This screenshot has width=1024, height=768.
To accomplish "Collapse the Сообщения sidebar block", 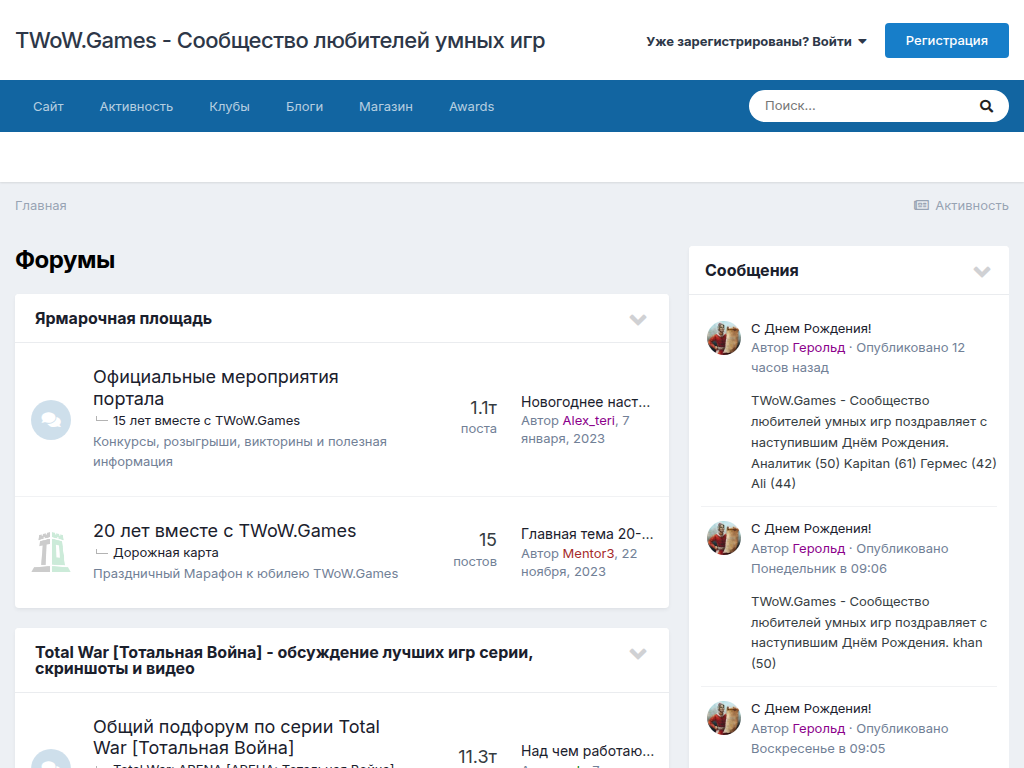I will click(982, 271).
